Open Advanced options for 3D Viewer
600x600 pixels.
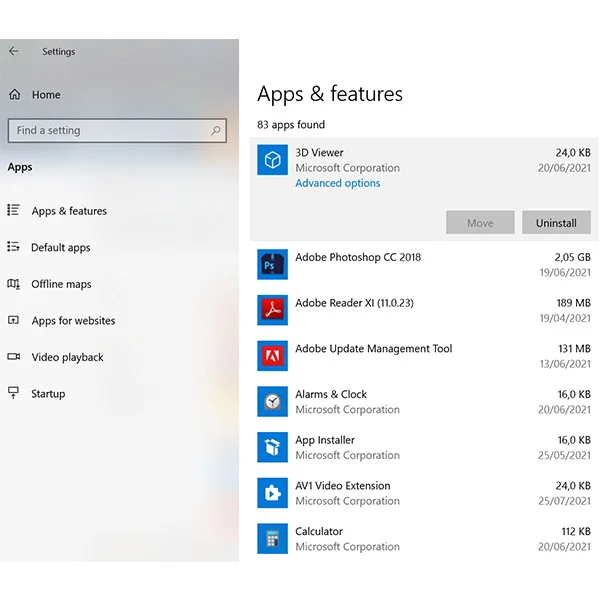click(x=338, y=183)
